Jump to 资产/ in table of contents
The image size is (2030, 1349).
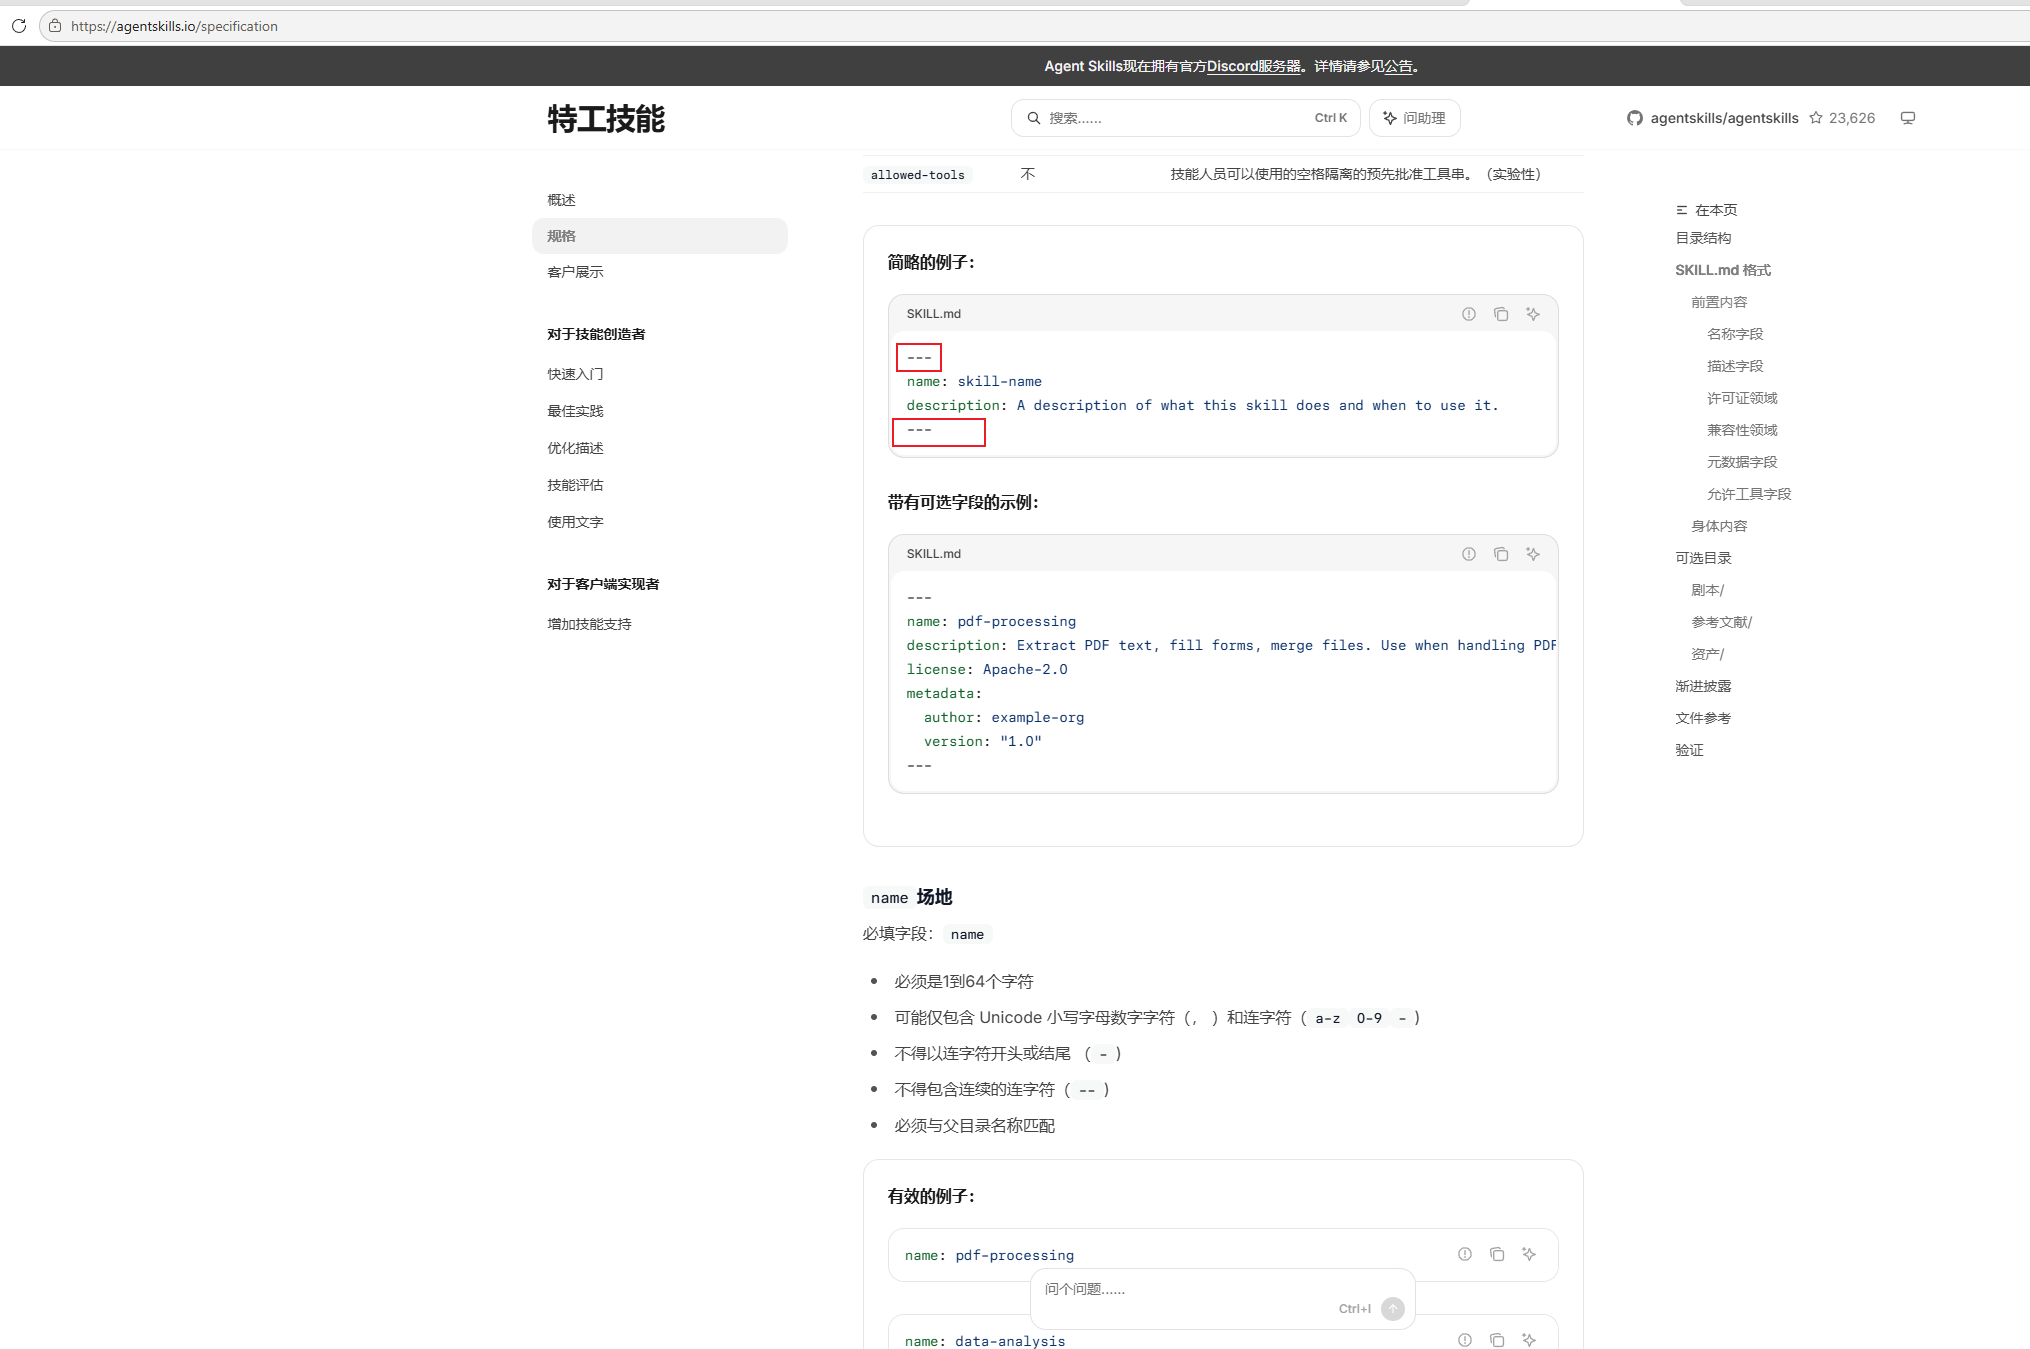pos(1707,654)
